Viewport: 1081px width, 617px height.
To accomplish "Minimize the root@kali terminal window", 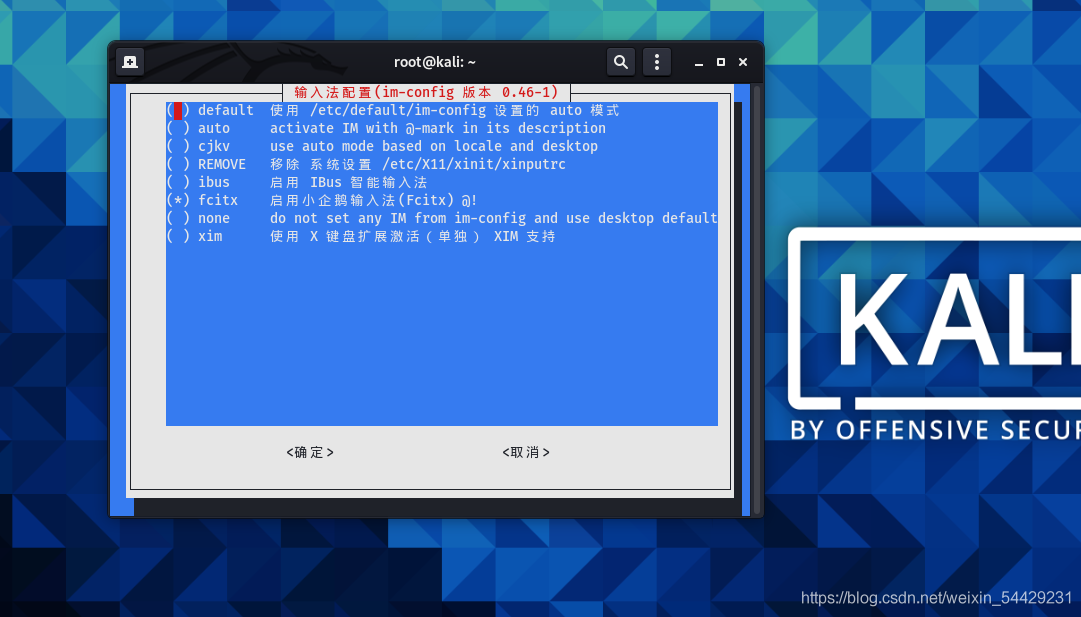I will tap(698, 62).
